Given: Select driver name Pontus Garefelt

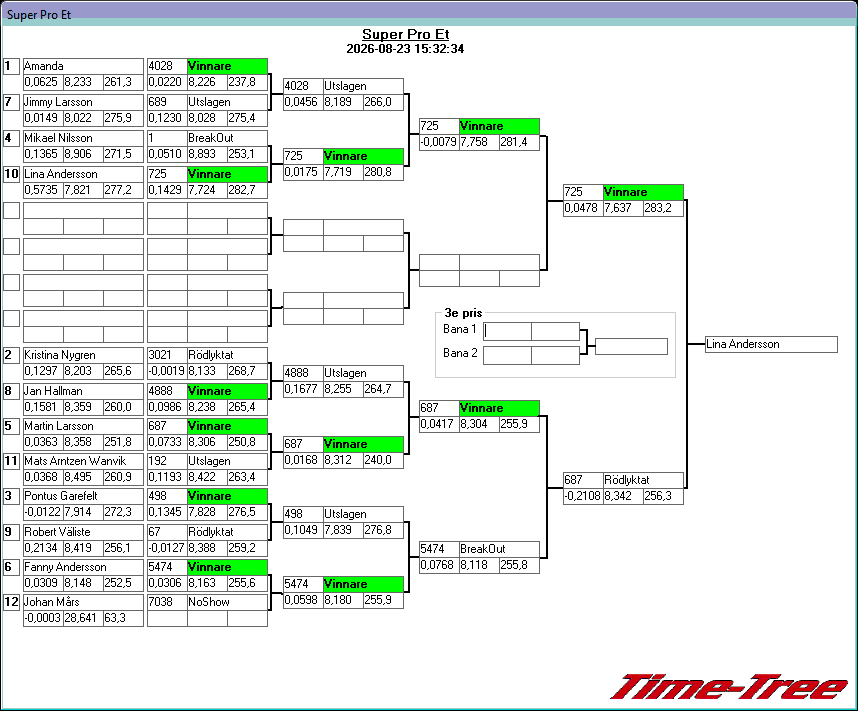Looking at the screenshot, I should pyautogui.click(x=83, y=496).
